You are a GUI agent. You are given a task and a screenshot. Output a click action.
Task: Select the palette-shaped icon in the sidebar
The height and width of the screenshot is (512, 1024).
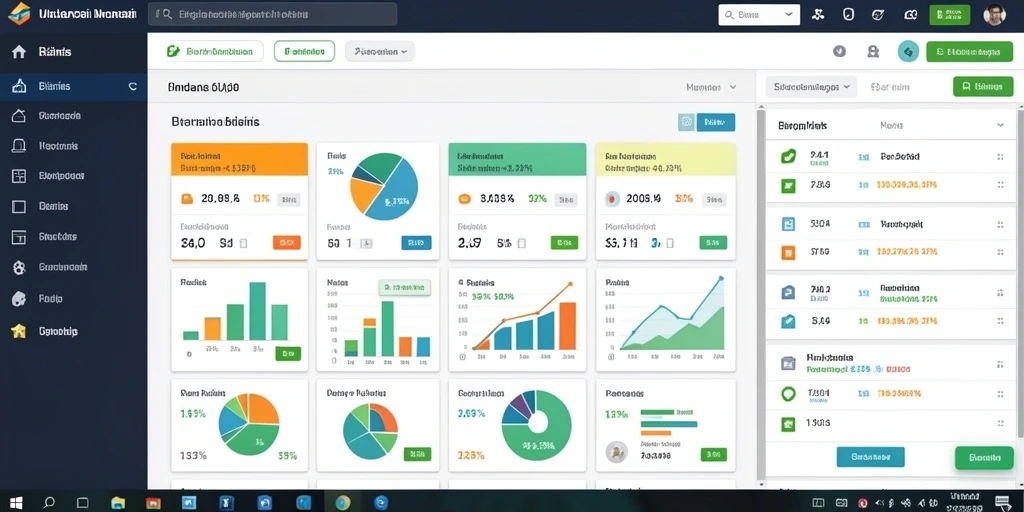(x=19, y=299)
